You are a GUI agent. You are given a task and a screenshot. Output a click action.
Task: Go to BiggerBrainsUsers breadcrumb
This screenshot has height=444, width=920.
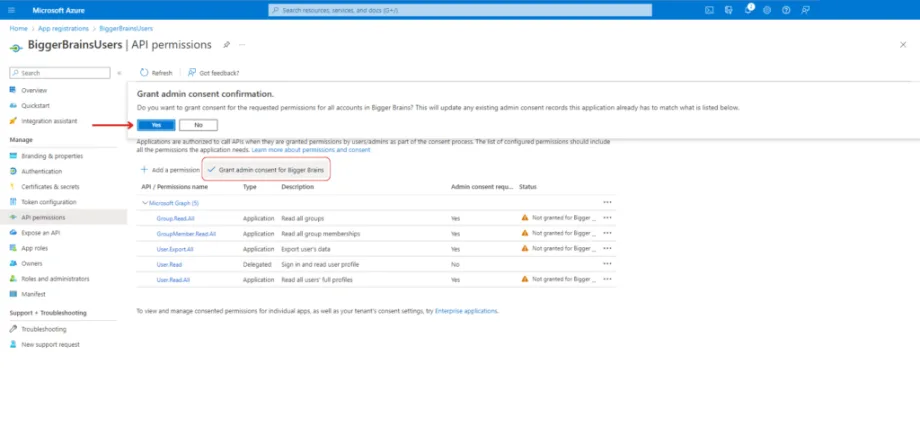click(x=126, y=28)
